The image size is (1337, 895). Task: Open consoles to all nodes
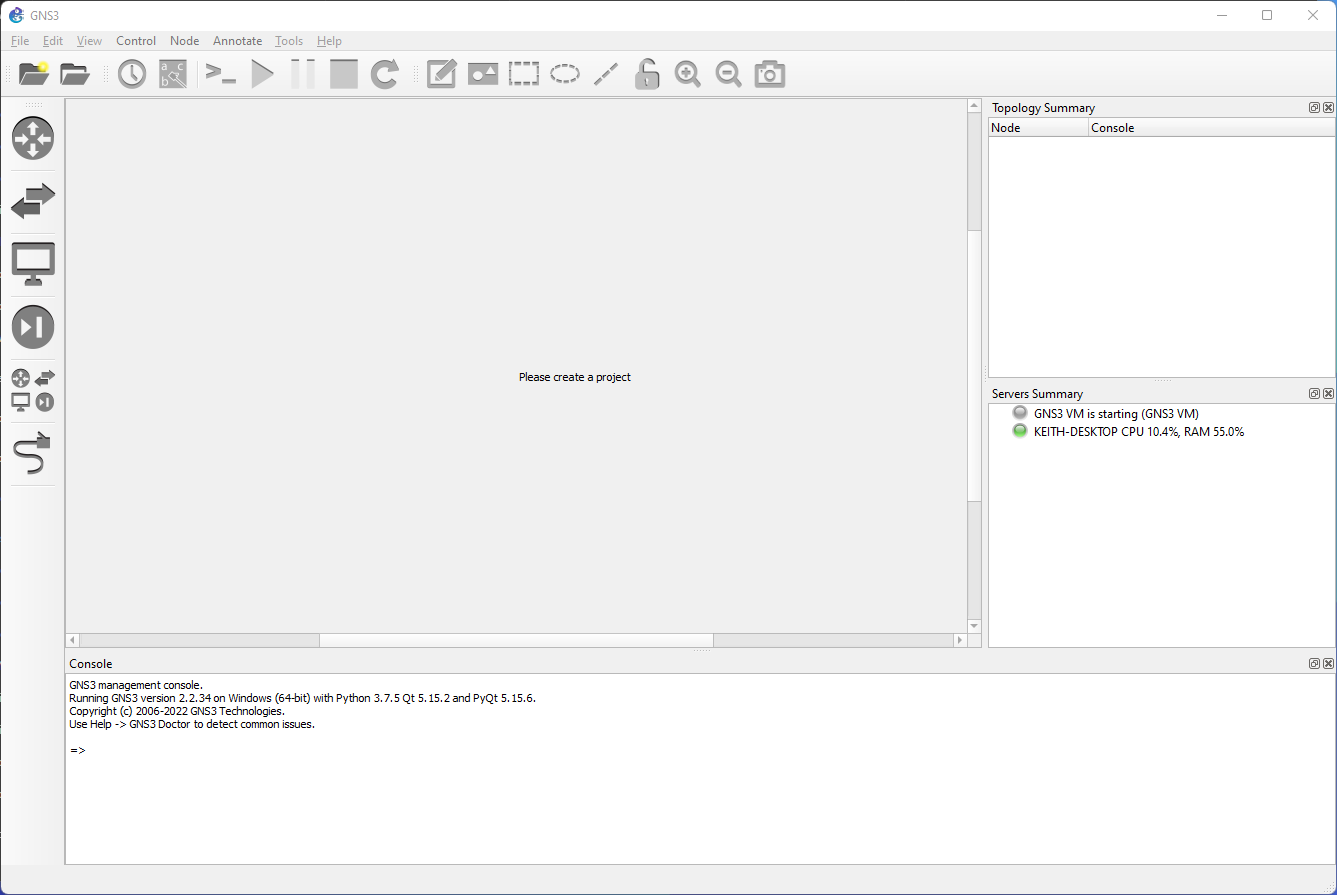(221, 73)
